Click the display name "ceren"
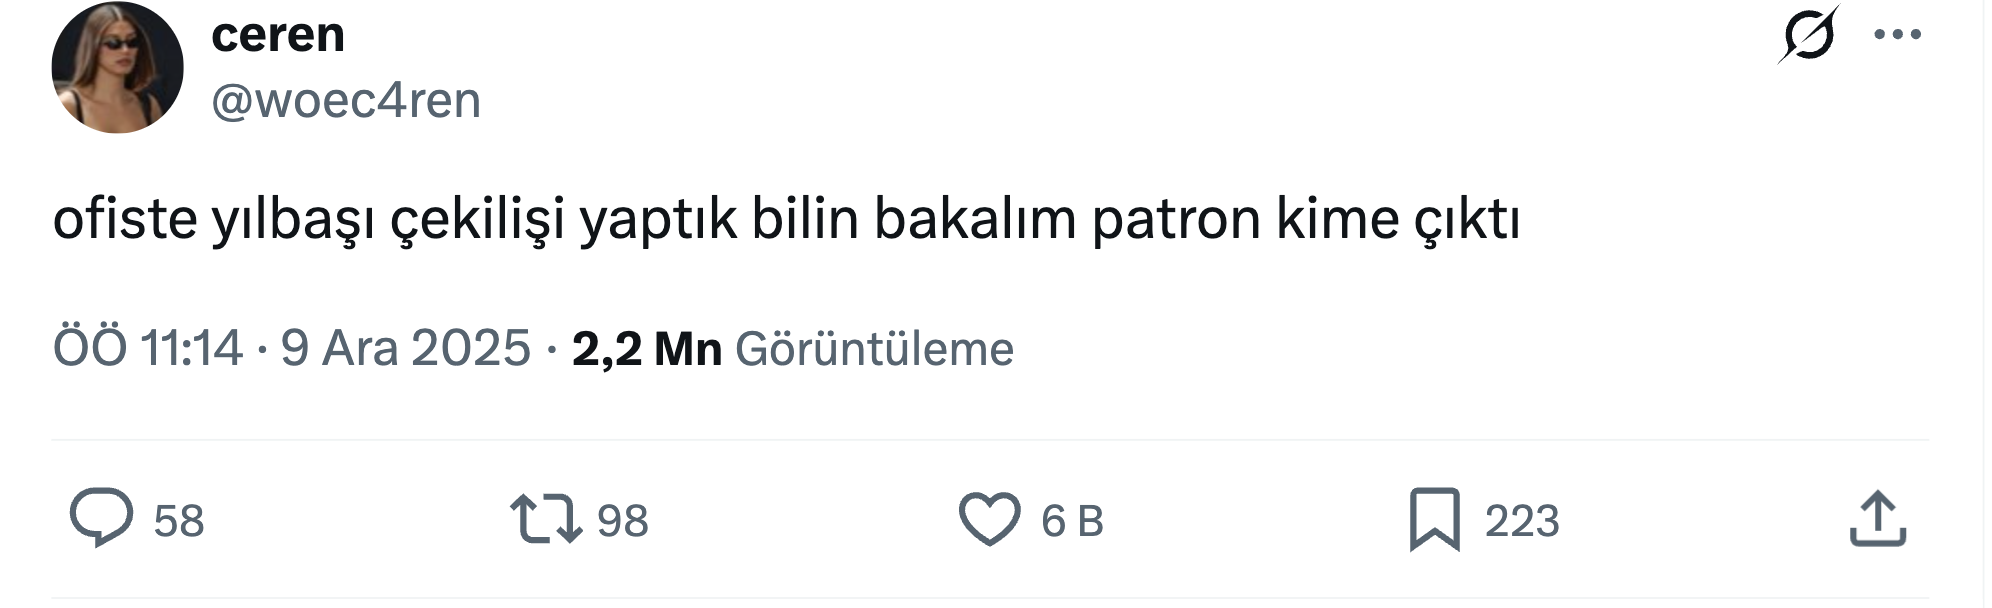This screenshot has height=608, width=1992. pos(278,35)
